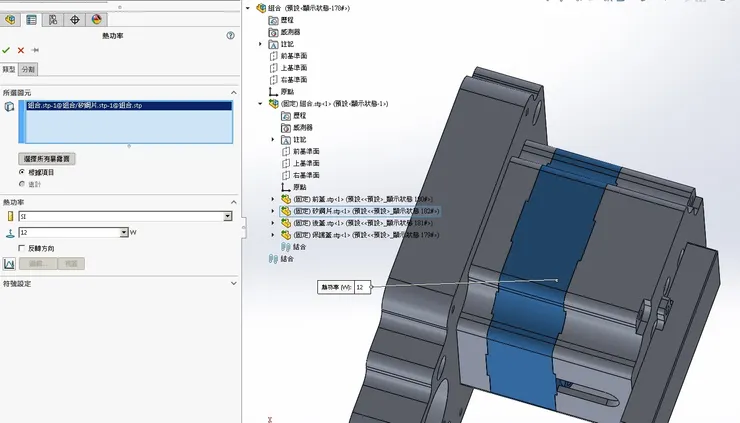Select the 後蓋.stp<1> component row
Image resolution: width=740 pixels, height=423 pixels.
(357, 223)
